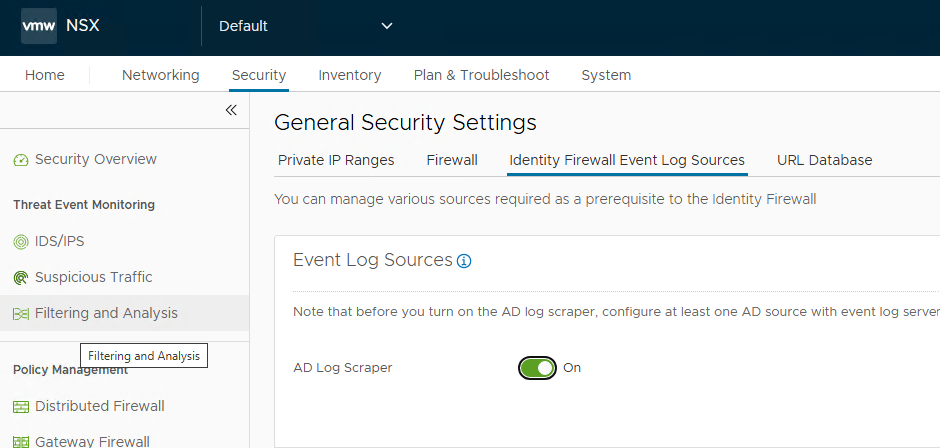Open the System tab

(x=606, y=75)
